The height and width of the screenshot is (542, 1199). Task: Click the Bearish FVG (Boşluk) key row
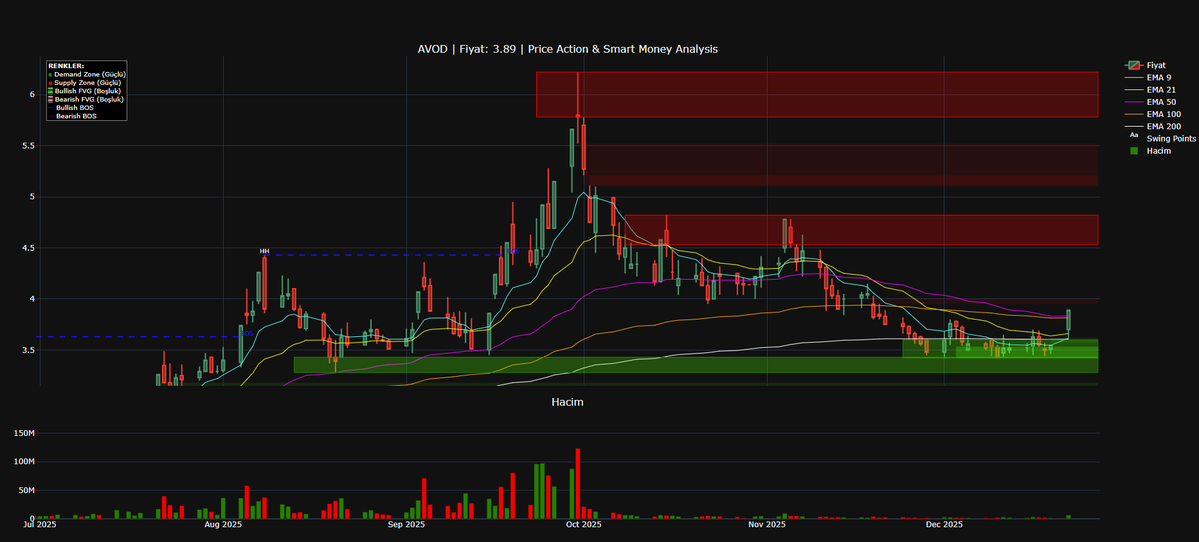pyautogui.click(x=86, y=99)
